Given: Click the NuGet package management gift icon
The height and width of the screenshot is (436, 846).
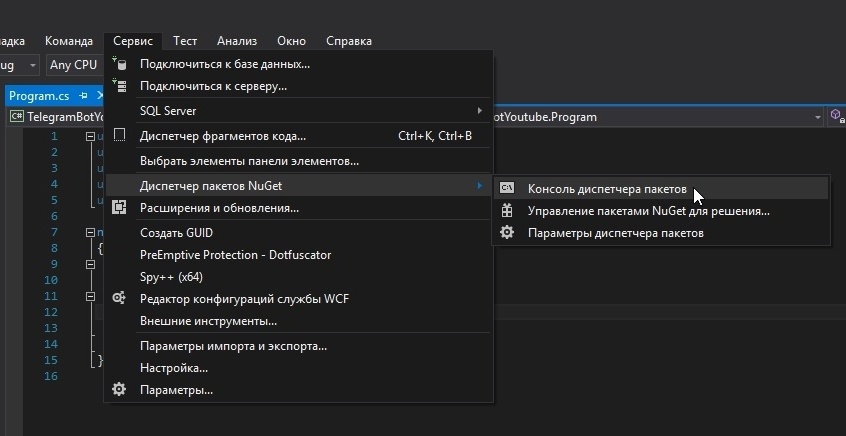Looking at the screenshot, I should (x=507, y=210).
